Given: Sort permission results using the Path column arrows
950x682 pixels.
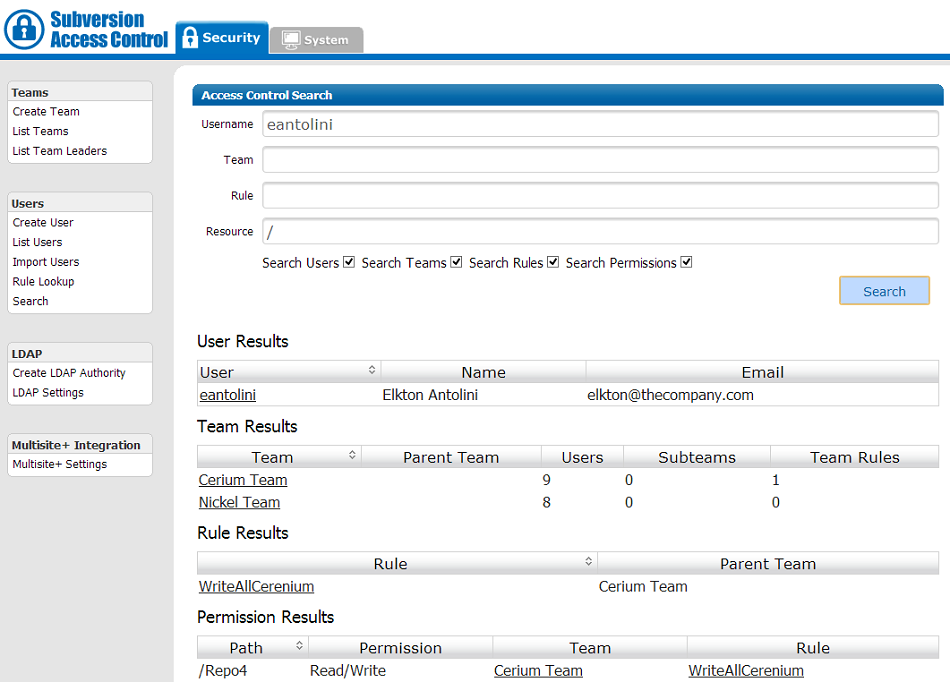Looking at the screenshot, I should (x=299, y=646).
